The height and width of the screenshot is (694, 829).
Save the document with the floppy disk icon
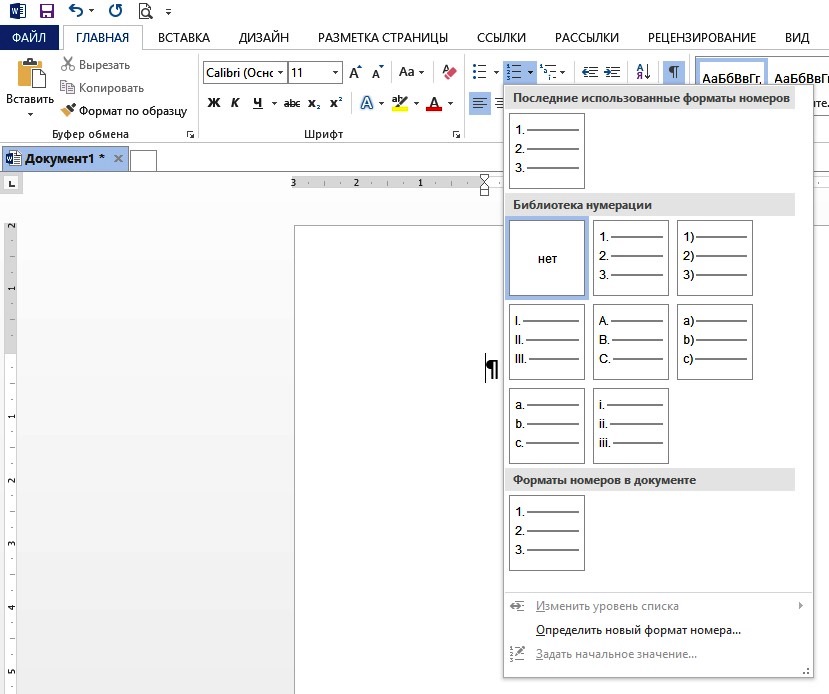coord(47,11)
